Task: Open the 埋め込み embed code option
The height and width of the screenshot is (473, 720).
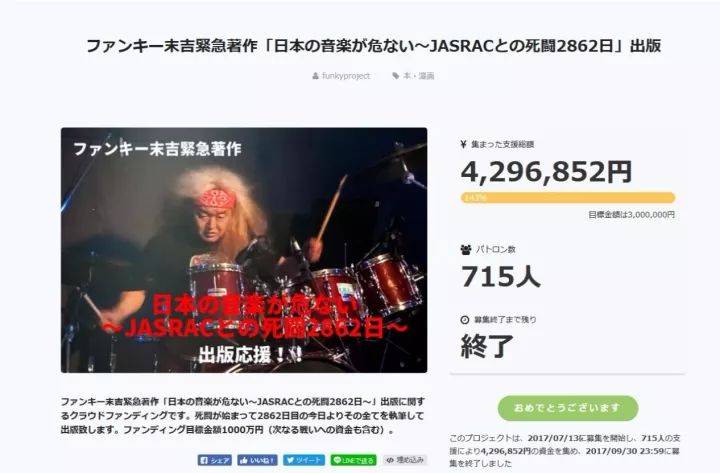Action: click(405, 460)
